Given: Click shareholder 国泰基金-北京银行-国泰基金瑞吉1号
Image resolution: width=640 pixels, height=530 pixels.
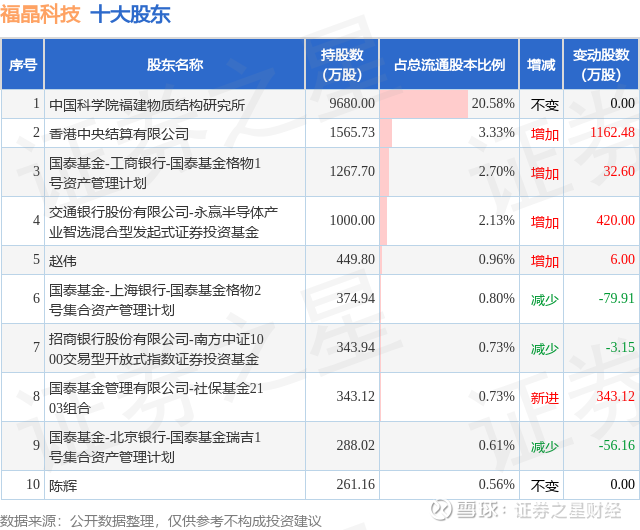Looking at the screenshot, I should coord(155,447).
